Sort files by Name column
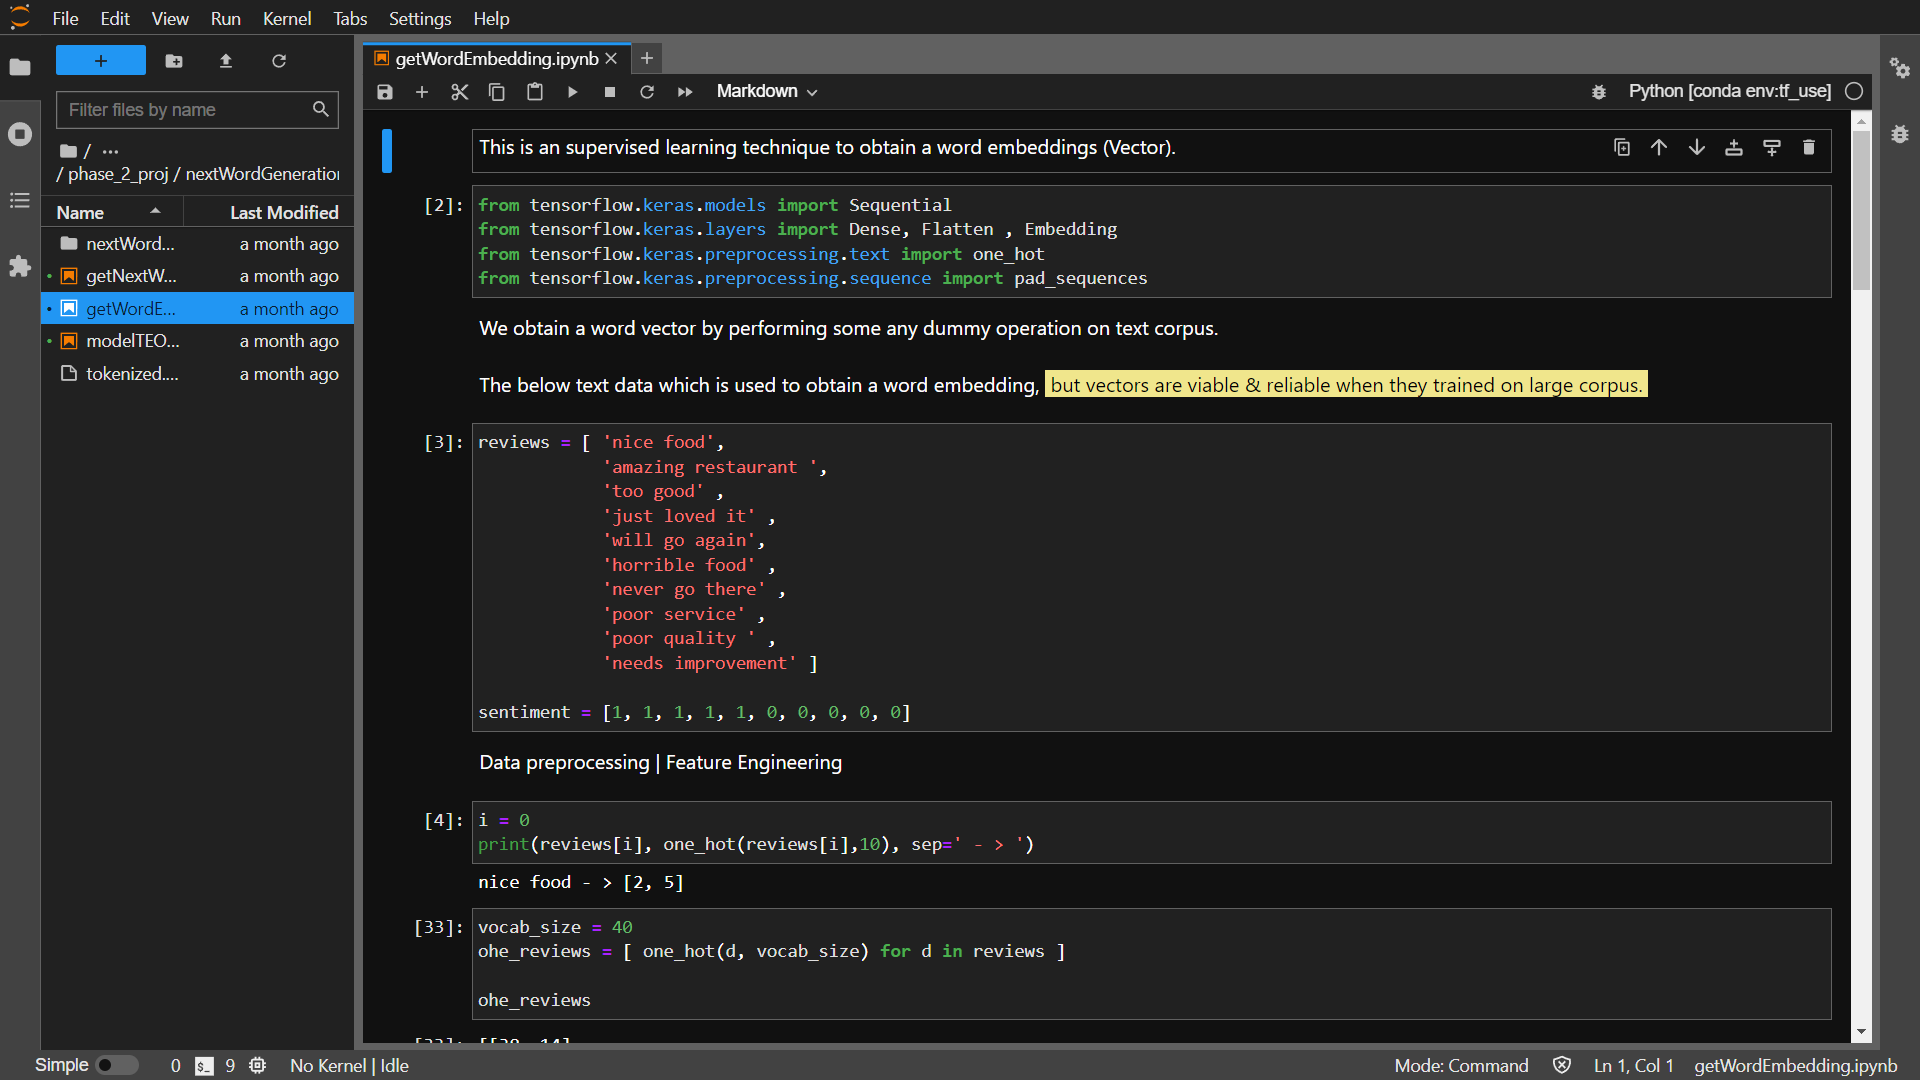The height and width of the screenshot is (1080, 1920). [x=111, y=212]
